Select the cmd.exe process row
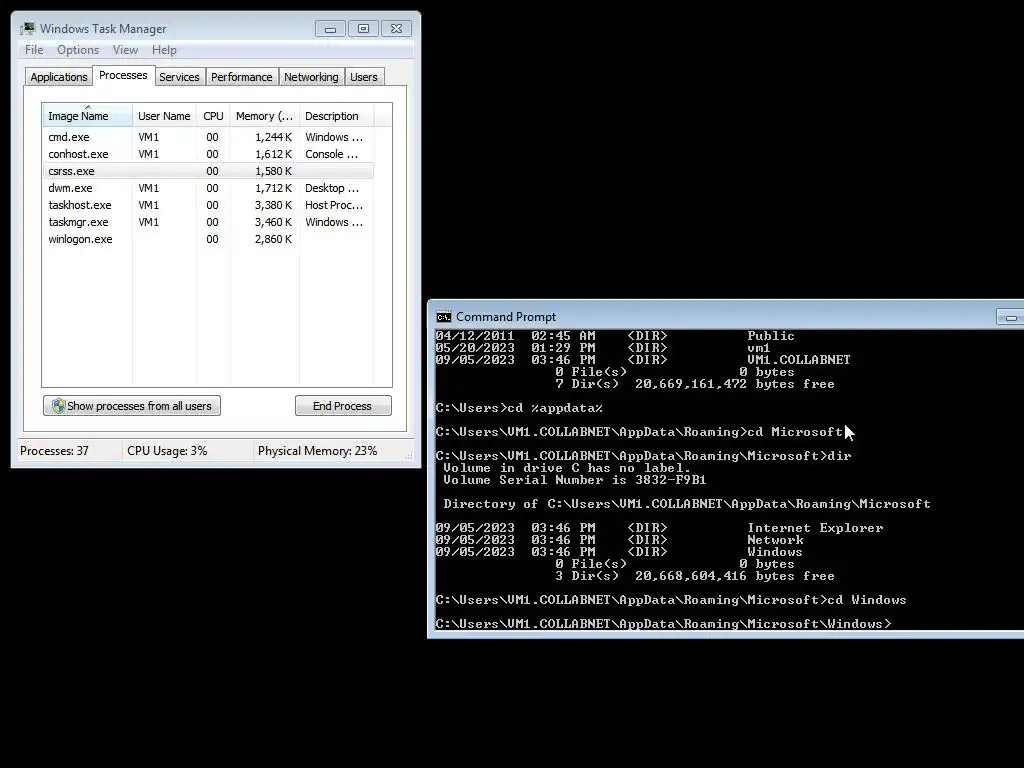1024x768 pixels. click(208, 137)
